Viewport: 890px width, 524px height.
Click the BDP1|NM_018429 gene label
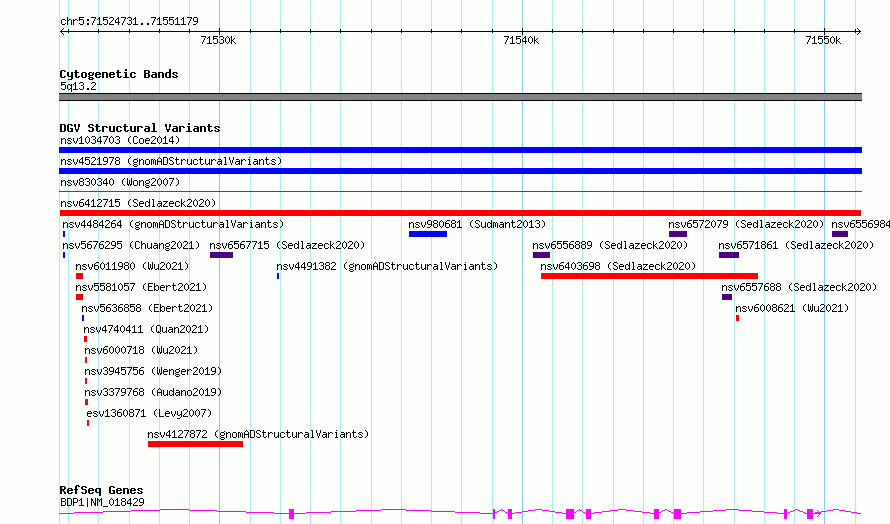[102, 502]
